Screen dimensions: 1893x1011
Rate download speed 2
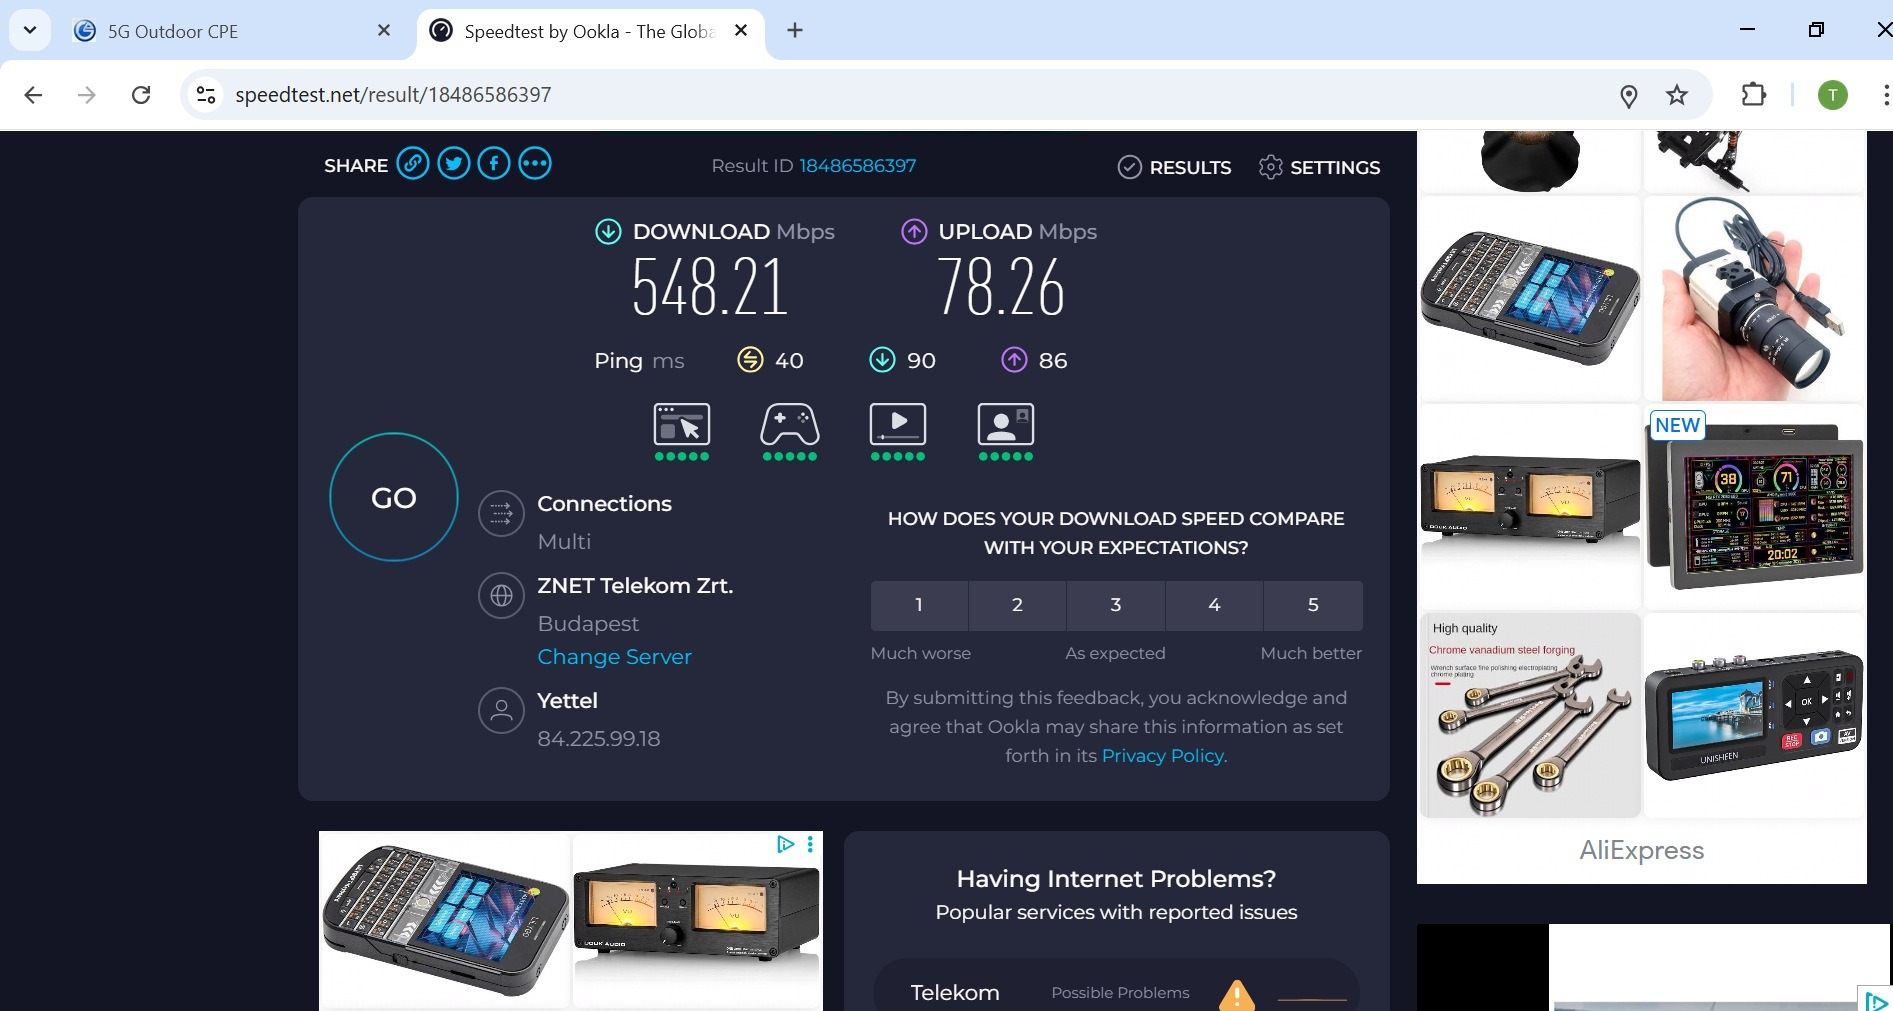[1017, 605]
